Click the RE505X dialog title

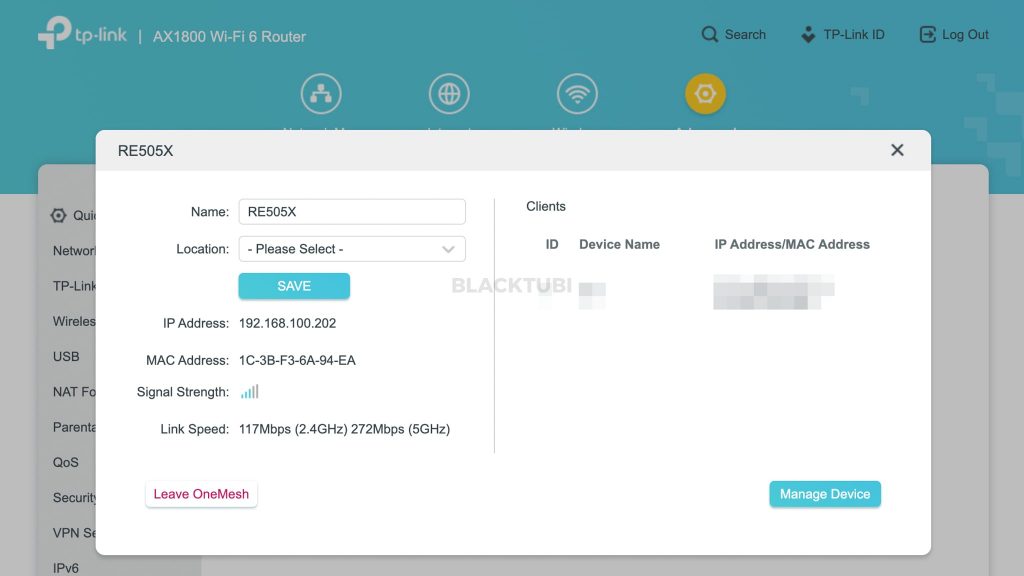point(146,151)
